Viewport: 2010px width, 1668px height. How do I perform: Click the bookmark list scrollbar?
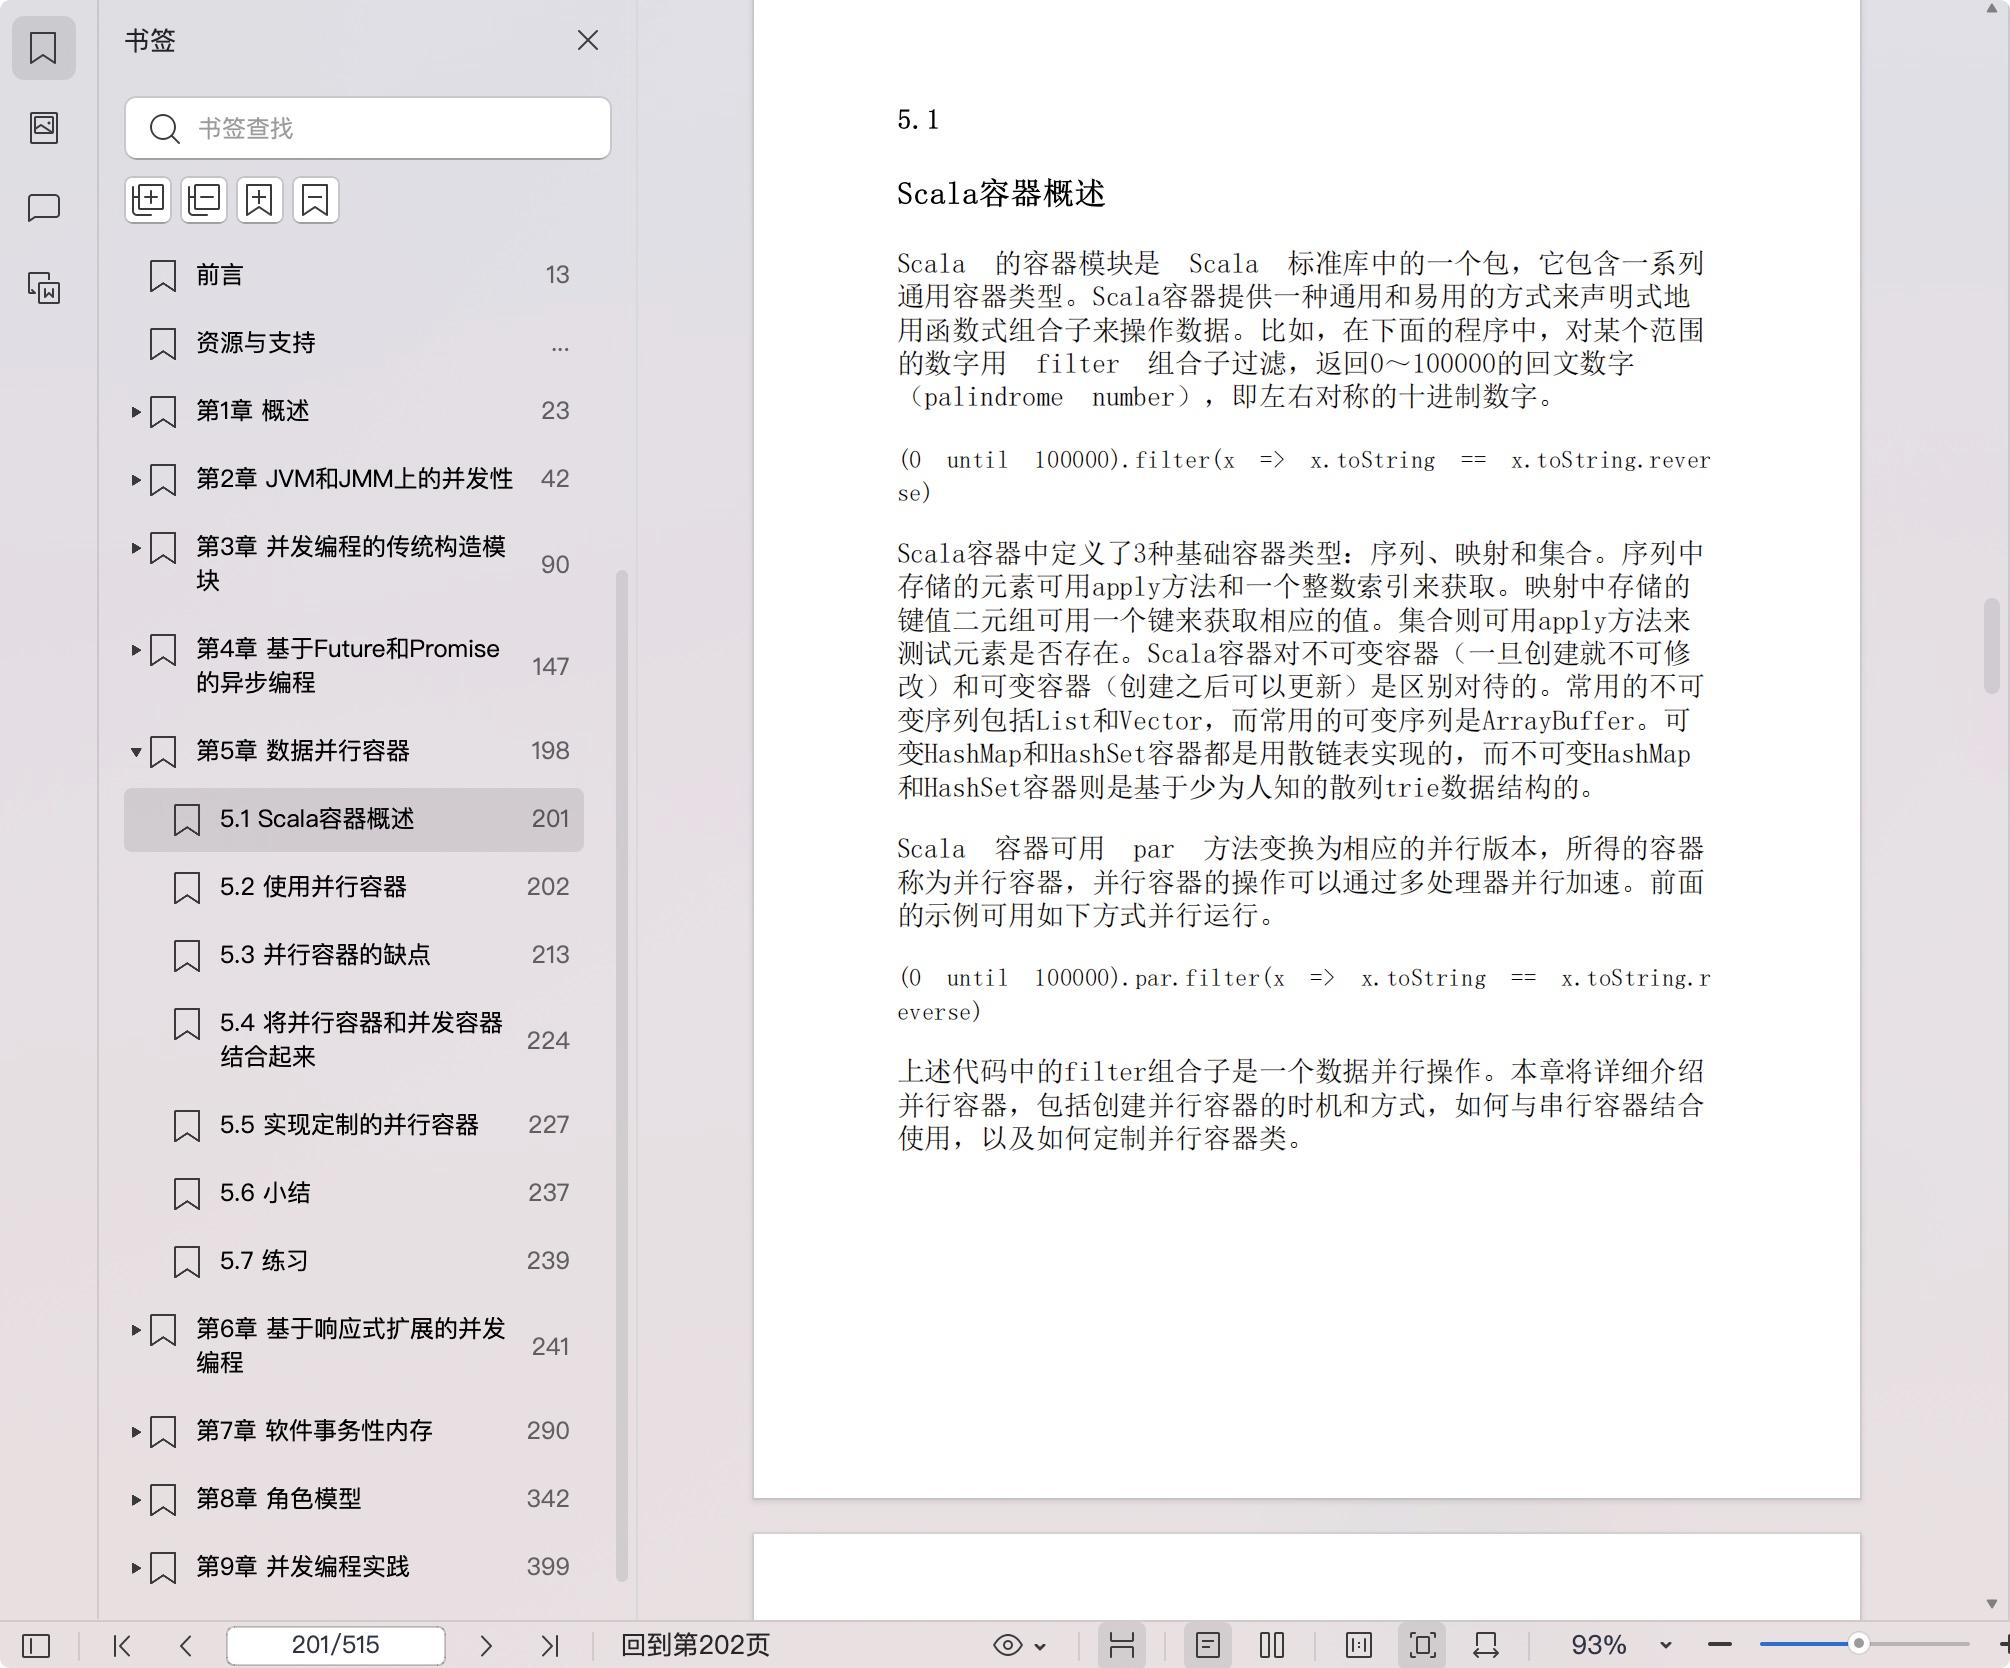[622, 1075]
